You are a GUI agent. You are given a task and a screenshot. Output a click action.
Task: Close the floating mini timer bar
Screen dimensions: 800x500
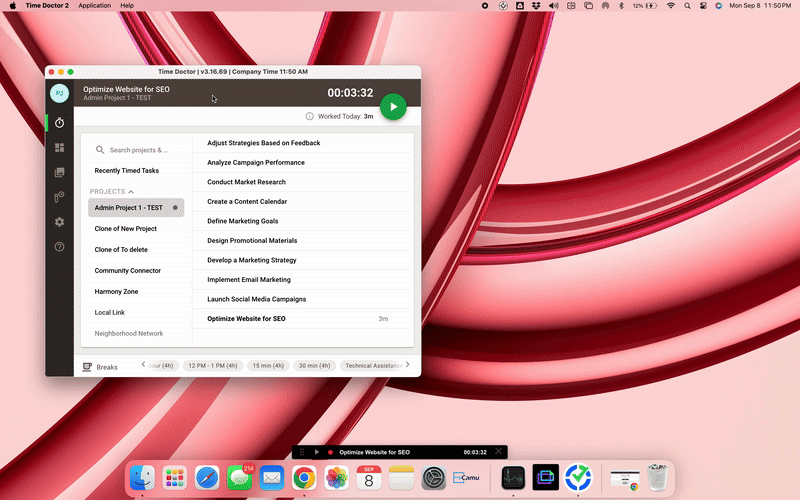click(498, 452)
